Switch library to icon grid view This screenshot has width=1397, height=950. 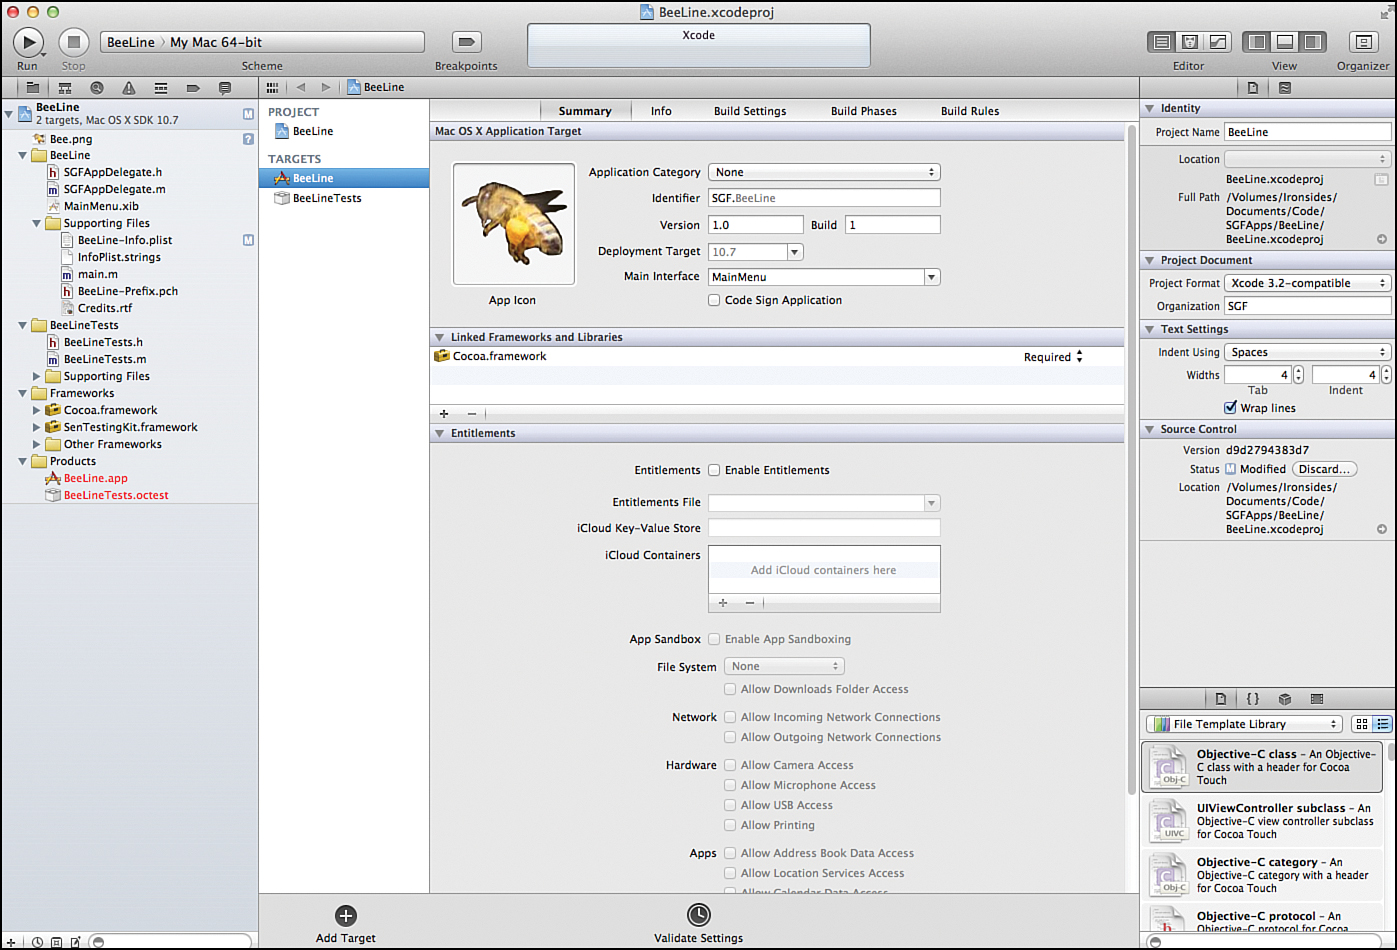tap(1362, 724)
